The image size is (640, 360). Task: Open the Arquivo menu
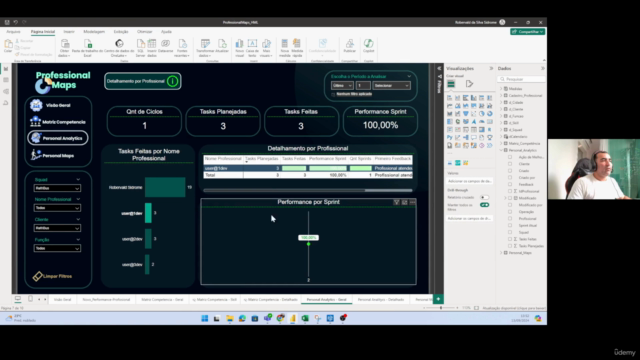[x=13, y=31]
